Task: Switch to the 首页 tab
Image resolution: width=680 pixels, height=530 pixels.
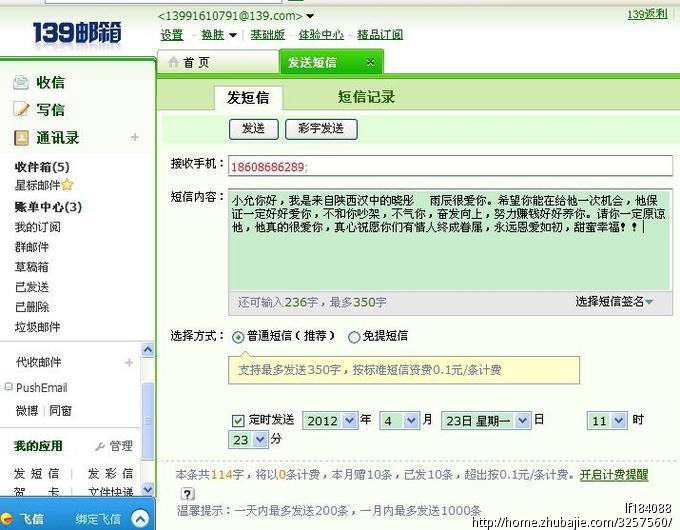Action: tap(218, 62)
